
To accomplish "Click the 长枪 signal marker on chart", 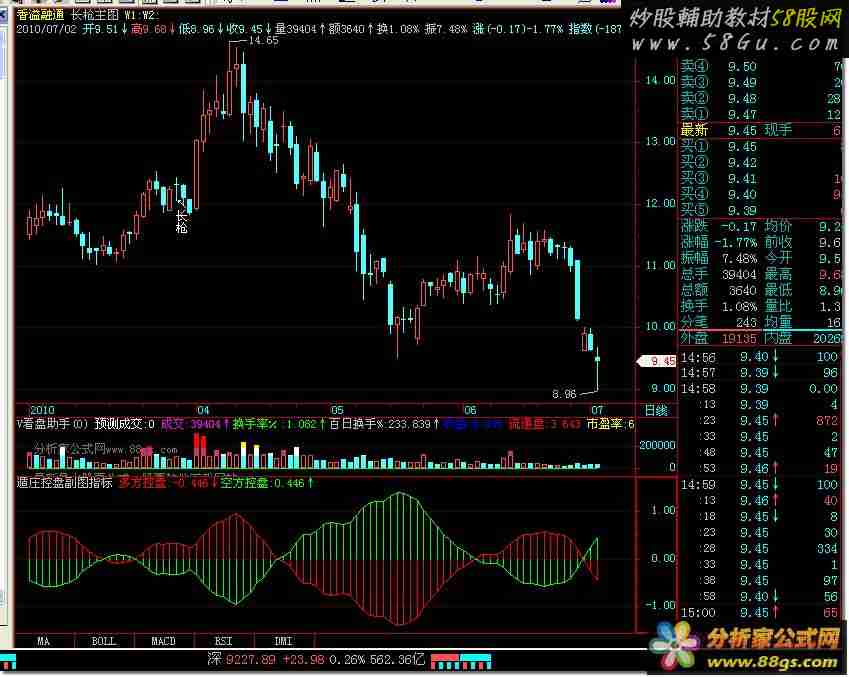I will [181, 222].
